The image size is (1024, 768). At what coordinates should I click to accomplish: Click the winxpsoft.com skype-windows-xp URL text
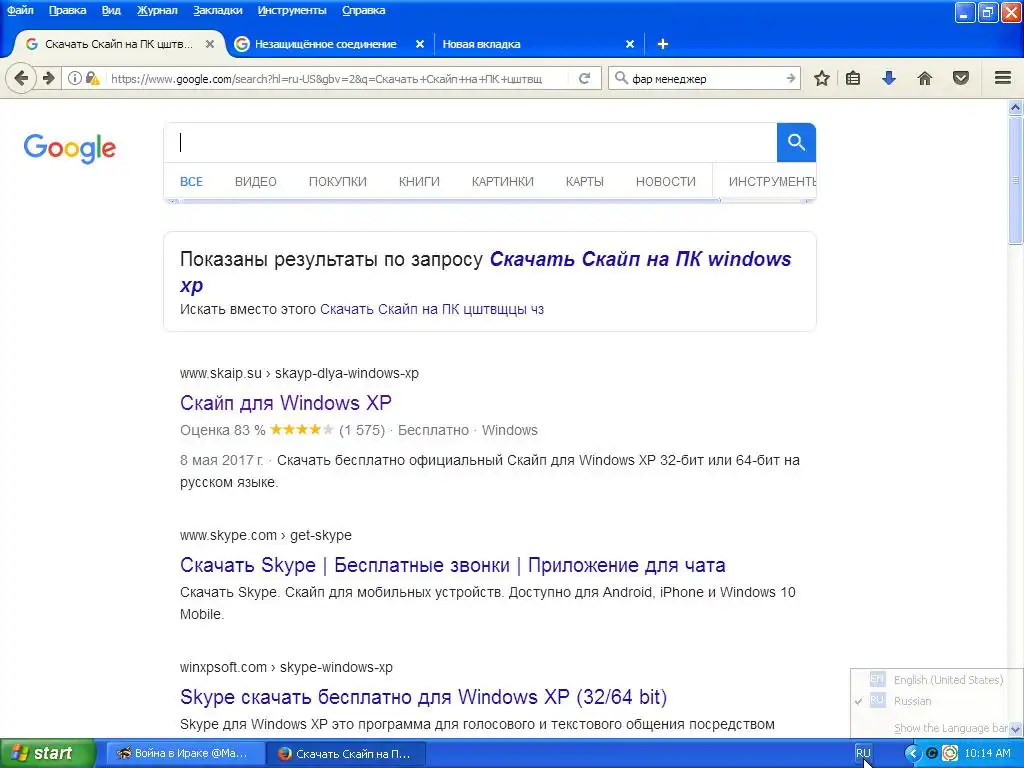(286, 667)
